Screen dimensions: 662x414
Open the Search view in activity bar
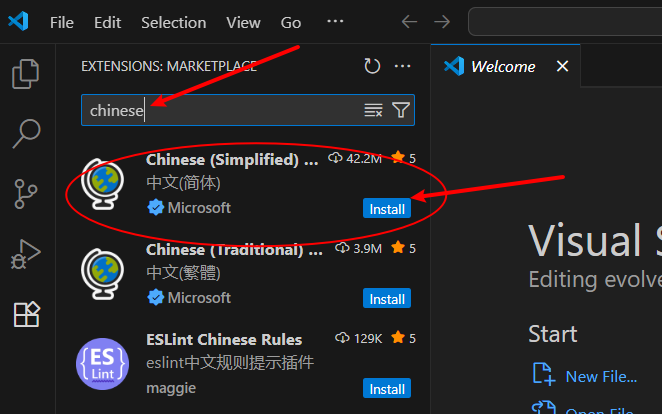(x=26, y=133)
